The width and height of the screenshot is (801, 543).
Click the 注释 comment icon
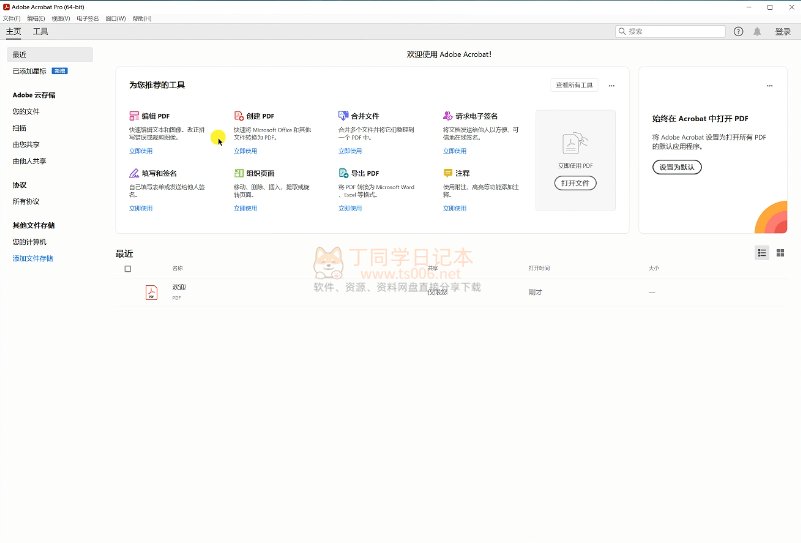pyautogui.click(x=447, y=173)
